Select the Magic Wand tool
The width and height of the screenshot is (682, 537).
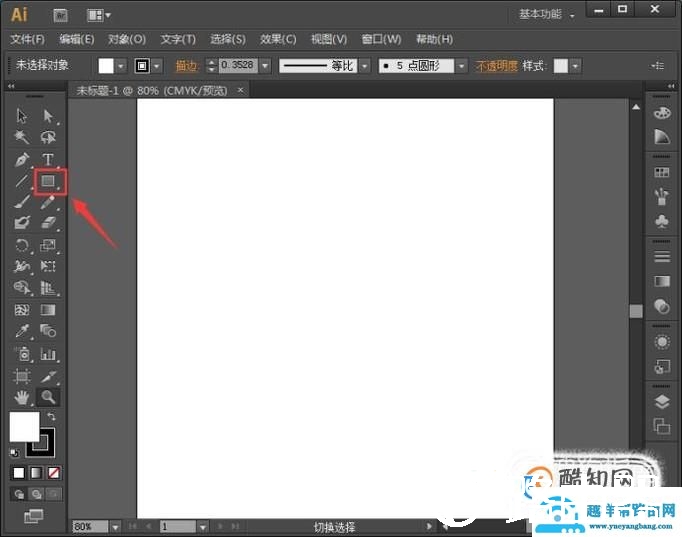22,137
